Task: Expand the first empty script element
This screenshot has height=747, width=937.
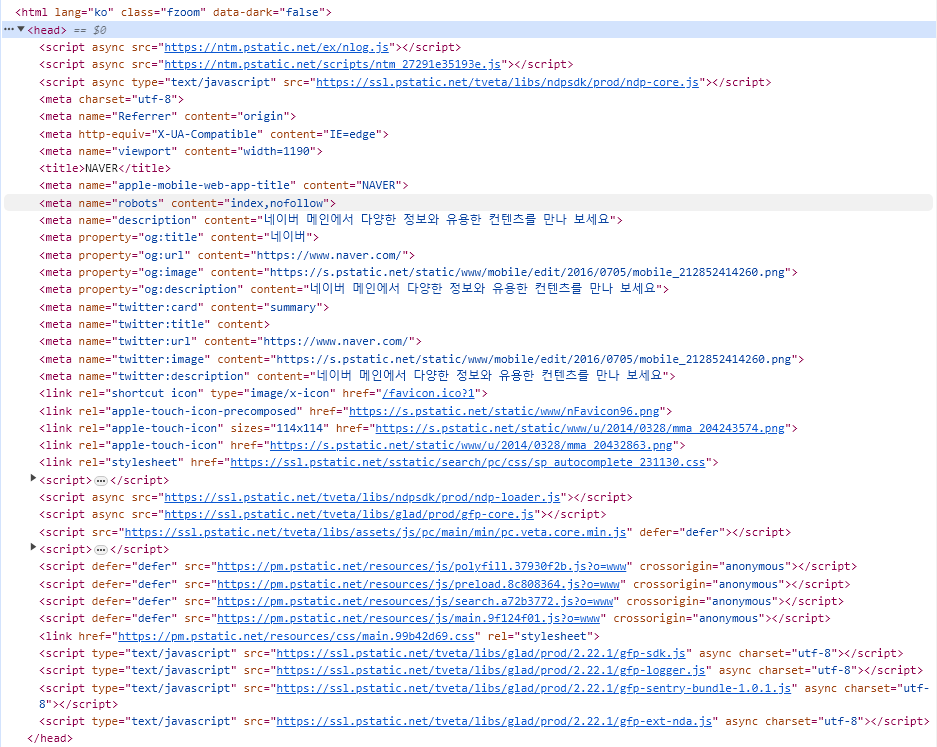Action: (33, 479)
